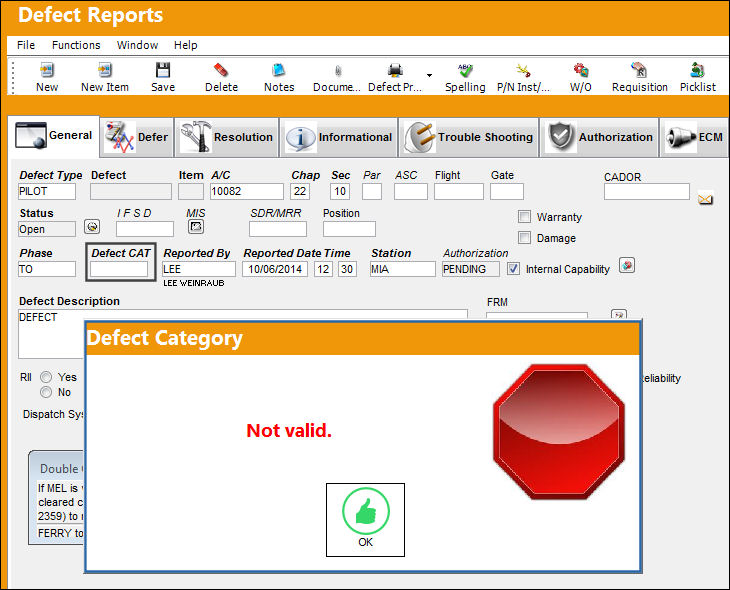Open the W/O toolbar icon
This screenshot has height=590, width=730.
click(581, 70)
